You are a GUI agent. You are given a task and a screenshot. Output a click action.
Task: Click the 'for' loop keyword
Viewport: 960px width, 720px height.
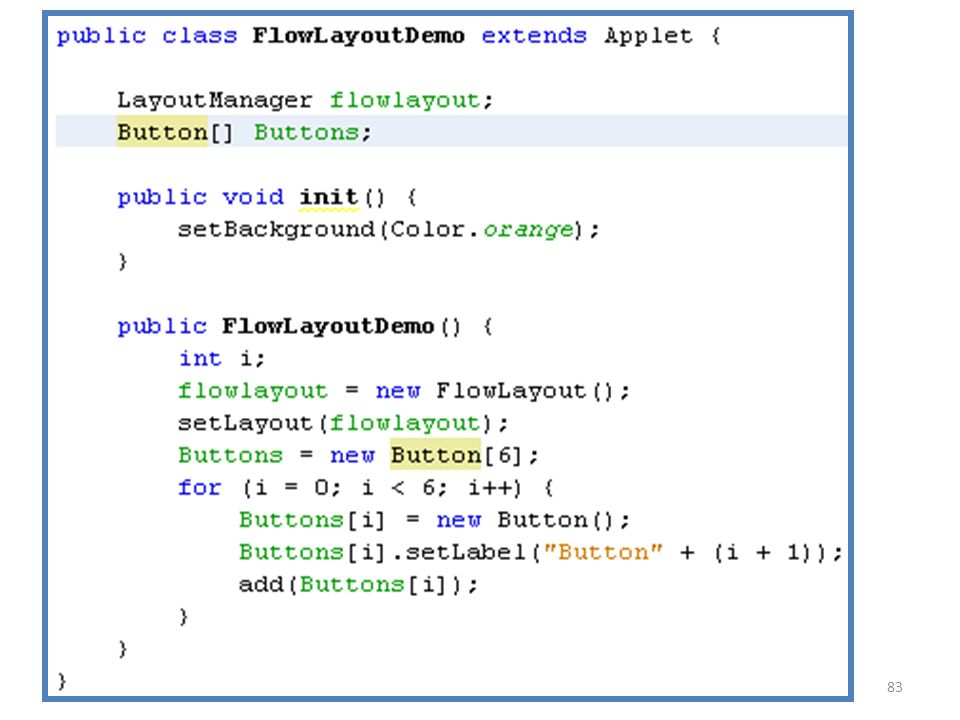tap(200, 488)
